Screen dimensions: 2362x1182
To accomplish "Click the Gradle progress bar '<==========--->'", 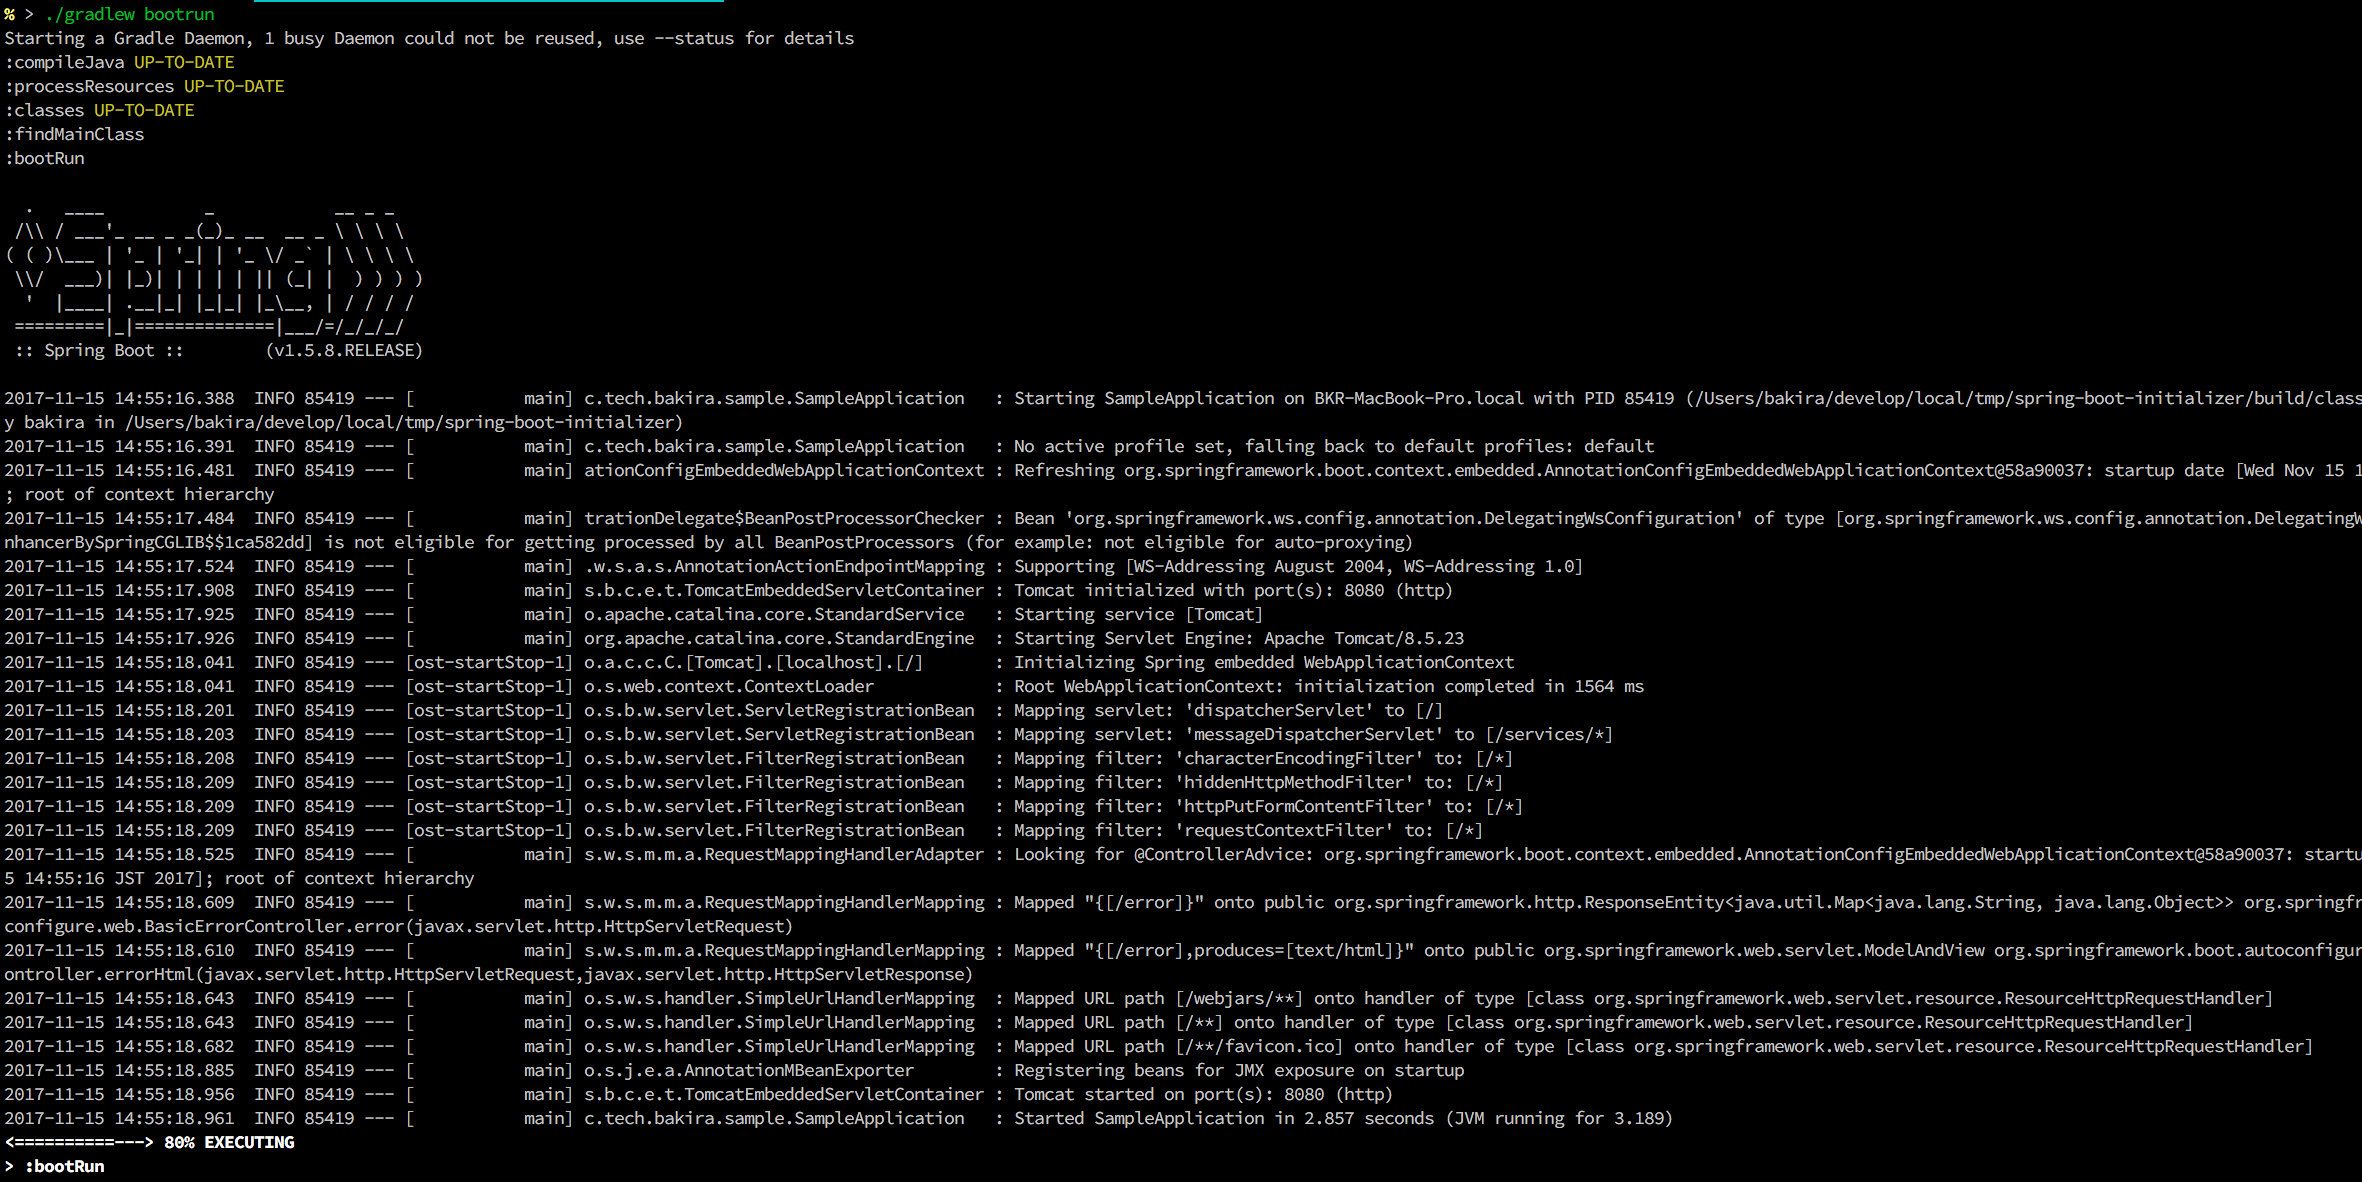I will pos(79,1142).
